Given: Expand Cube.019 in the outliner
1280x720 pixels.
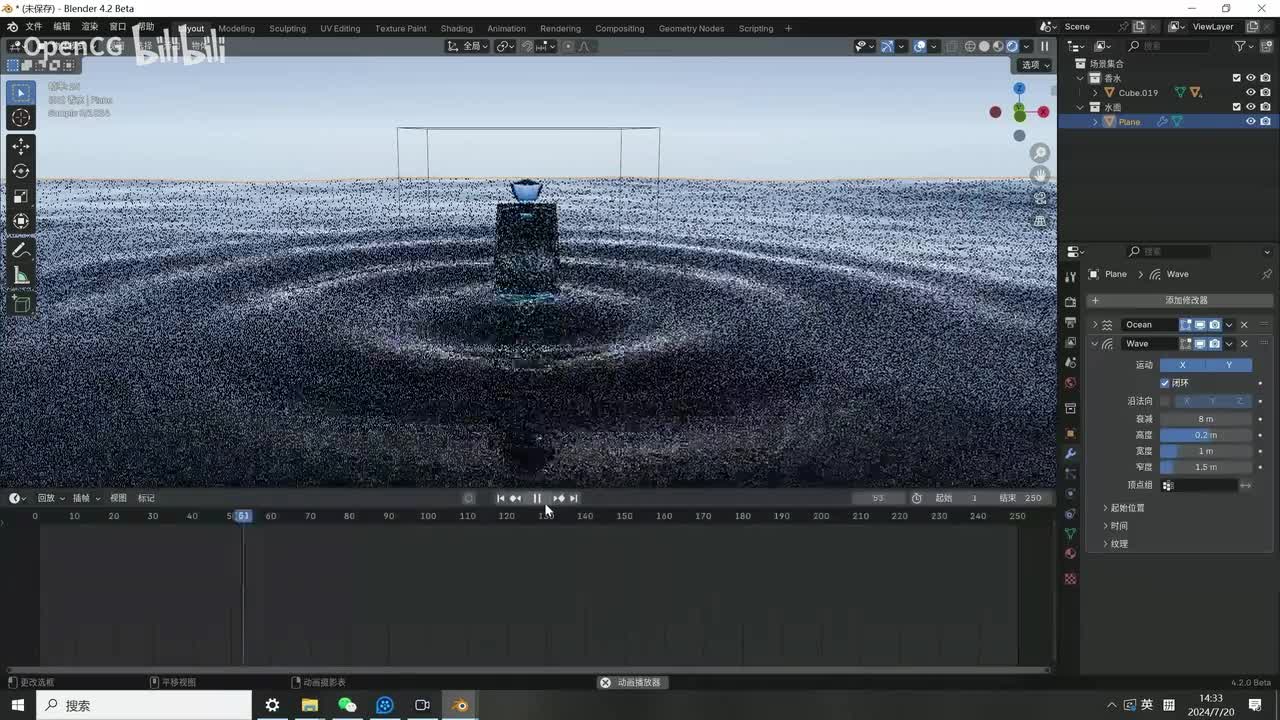Looking at the screenshot, I should pyautogui.click(x=1095, y=93).
